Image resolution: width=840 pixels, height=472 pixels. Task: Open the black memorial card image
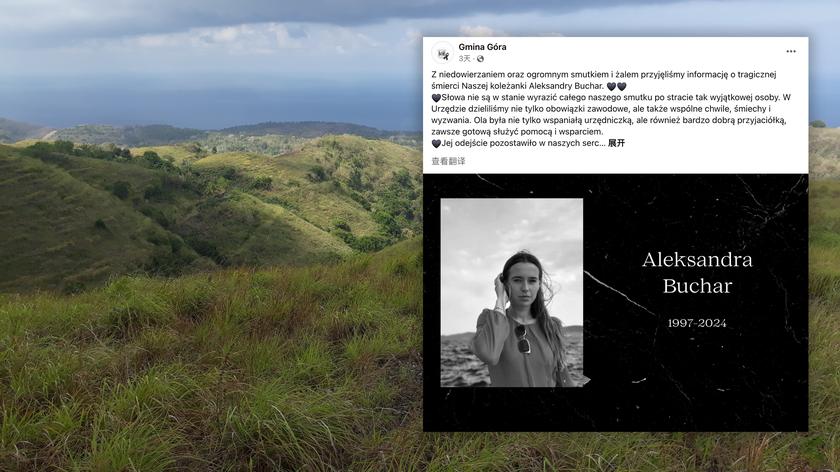pyautogui.click(x=616, y=302)
